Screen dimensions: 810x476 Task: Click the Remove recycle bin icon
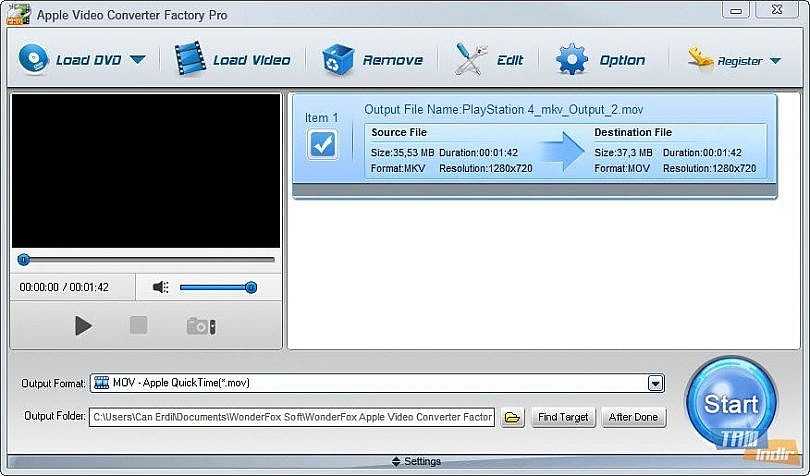pos(338,60)
